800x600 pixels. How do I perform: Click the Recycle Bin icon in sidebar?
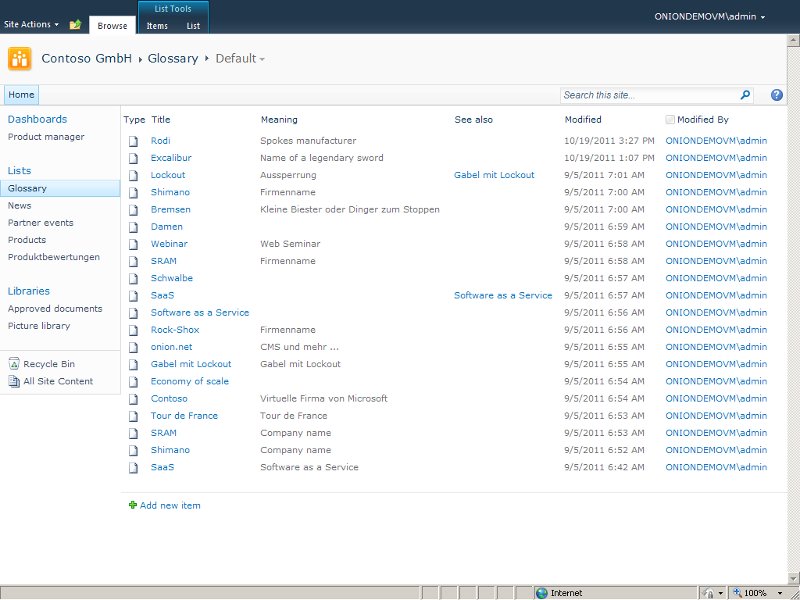coord(14,364)
